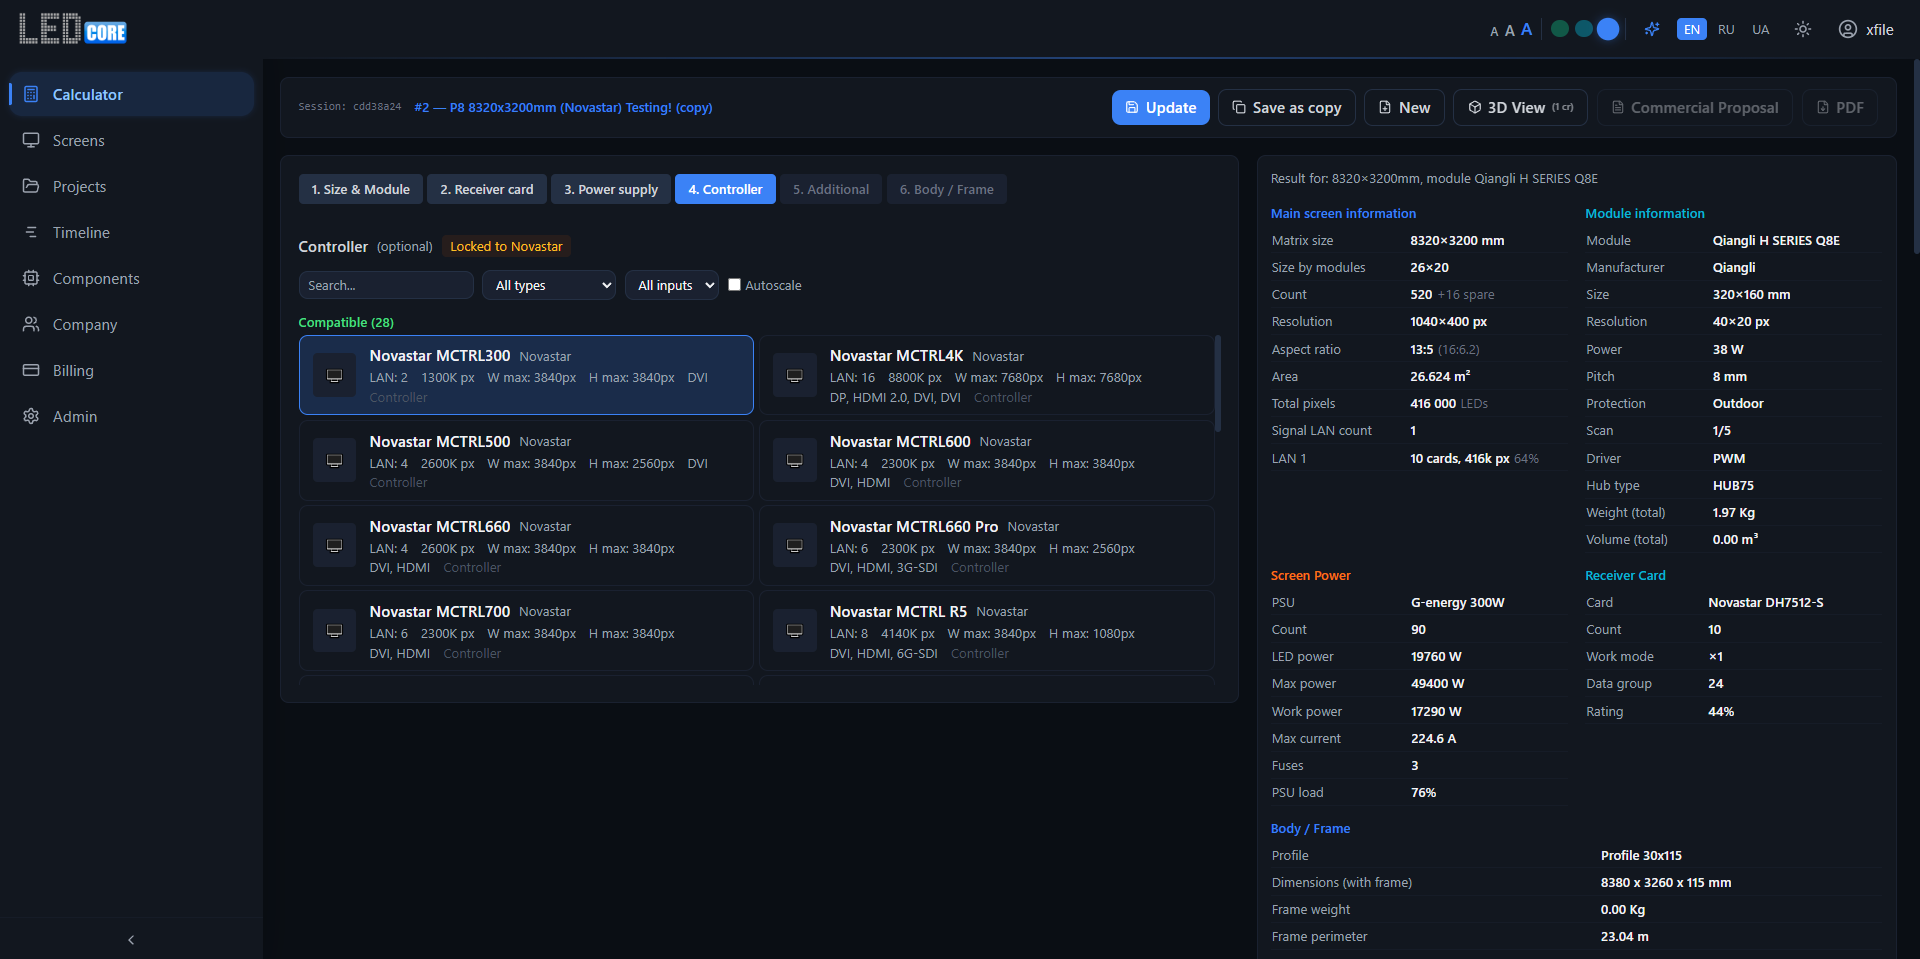1920x959 pixels.
Task: Click the Update button
Action: (x=1160, y=108)
